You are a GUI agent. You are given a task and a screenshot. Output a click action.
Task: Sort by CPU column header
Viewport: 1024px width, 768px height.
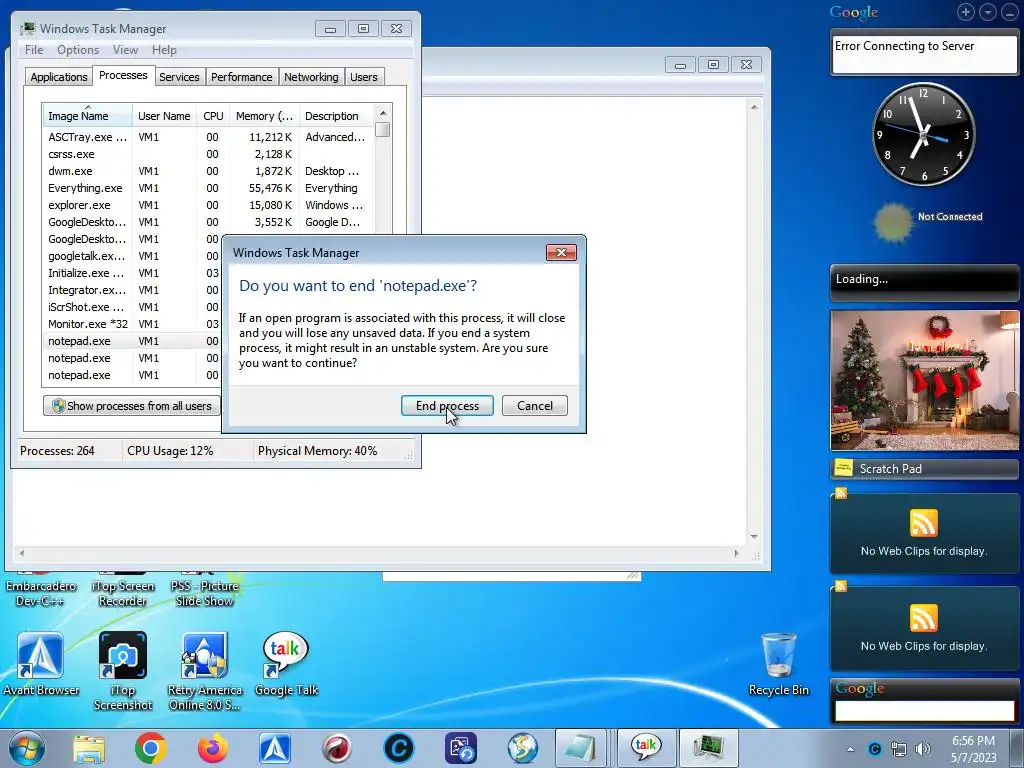tap(213, 116)
